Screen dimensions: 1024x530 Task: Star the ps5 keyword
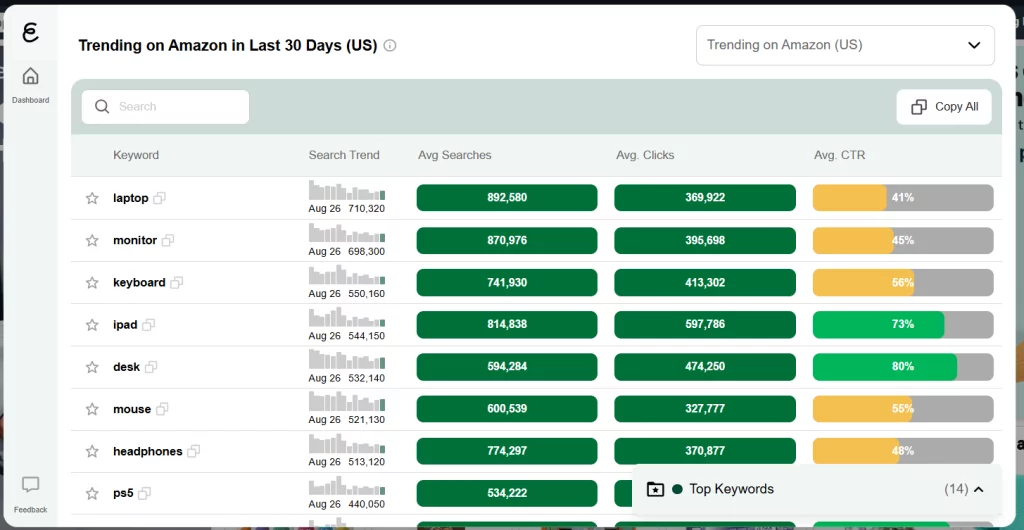click(92, 493)
